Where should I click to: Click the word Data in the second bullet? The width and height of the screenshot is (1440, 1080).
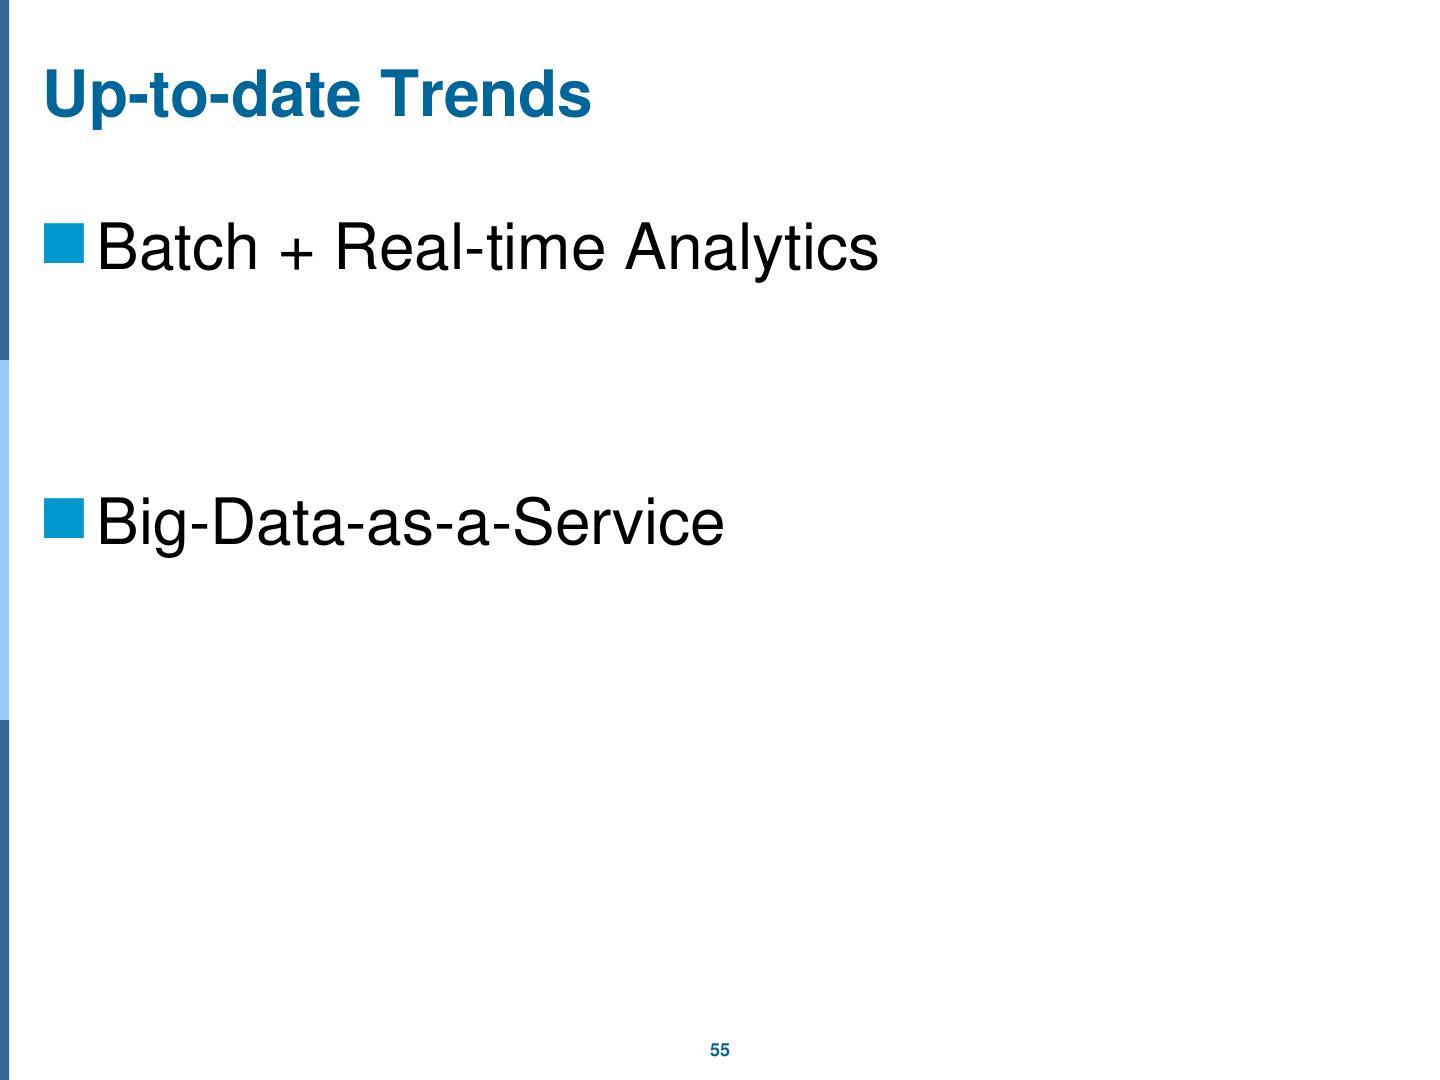pos(277,521)
